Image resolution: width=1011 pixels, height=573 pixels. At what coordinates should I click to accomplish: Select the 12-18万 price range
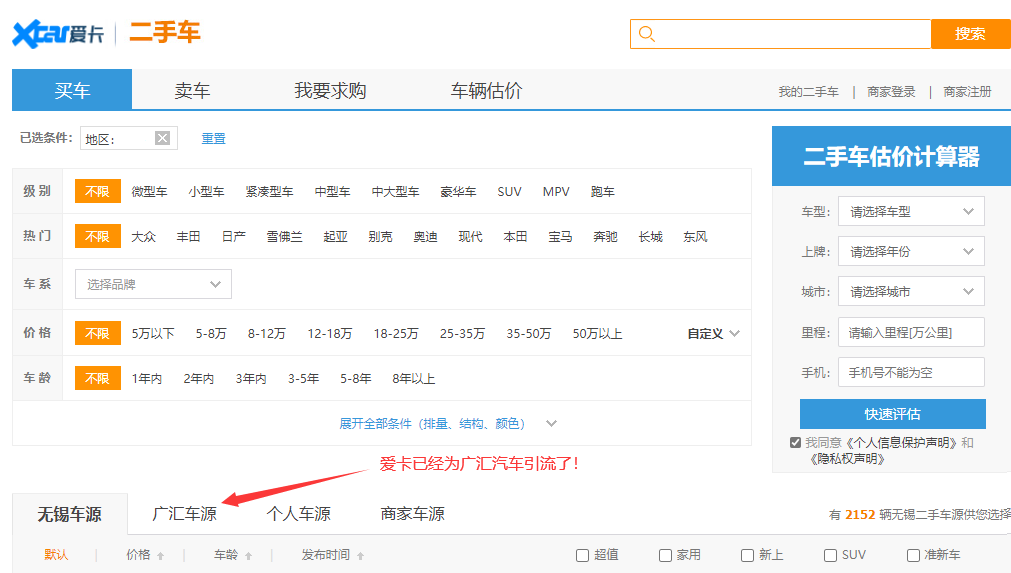coord(329,333)
